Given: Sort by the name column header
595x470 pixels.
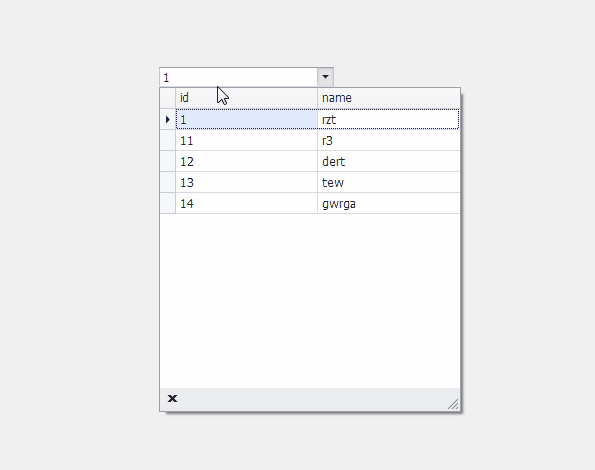Looking at the screenshot, I should tap(389, 98).
